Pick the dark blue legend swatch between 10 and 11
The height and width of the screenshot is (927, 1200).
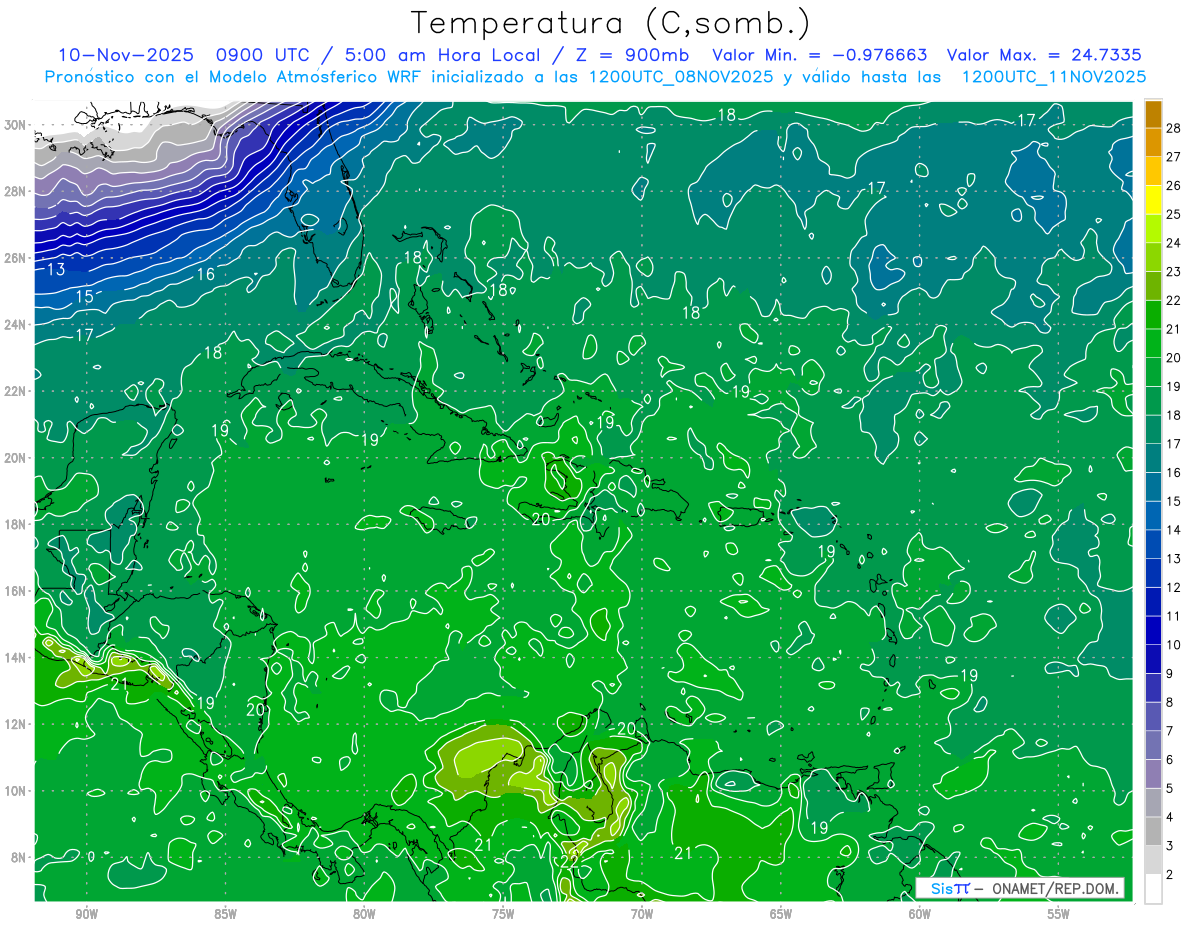tap(1153, 630)
